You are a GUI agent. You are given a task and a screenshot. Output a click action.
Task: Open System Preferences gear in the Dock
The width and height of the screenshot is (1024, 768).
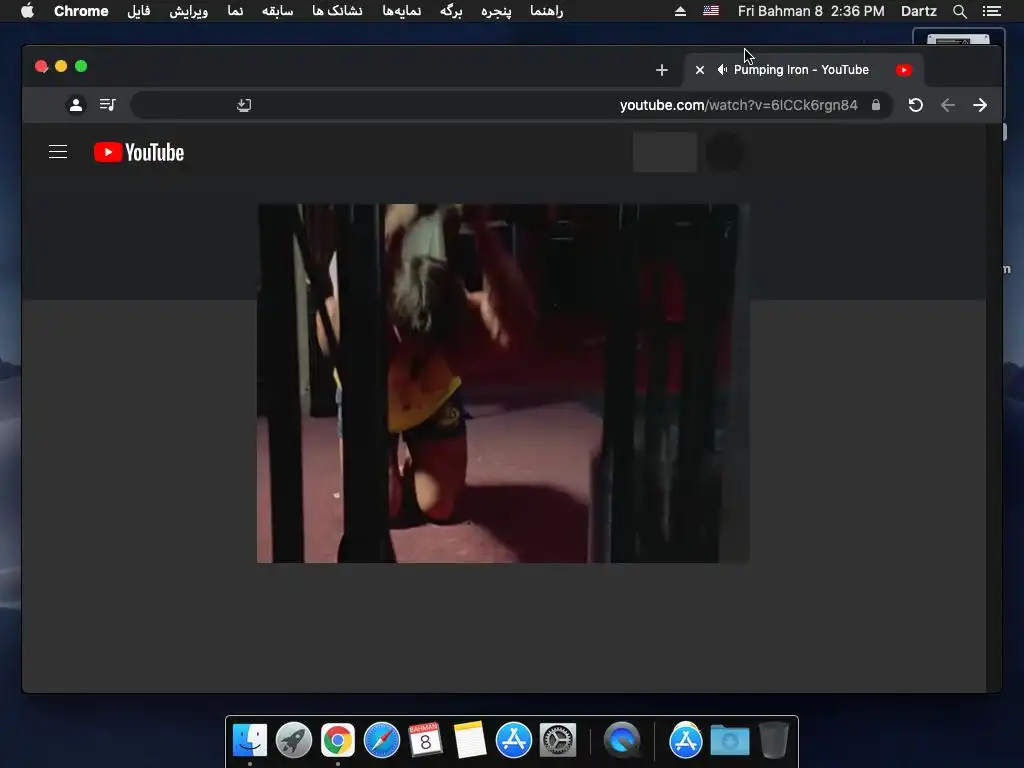pyautogui.click(x=558, y=740)
